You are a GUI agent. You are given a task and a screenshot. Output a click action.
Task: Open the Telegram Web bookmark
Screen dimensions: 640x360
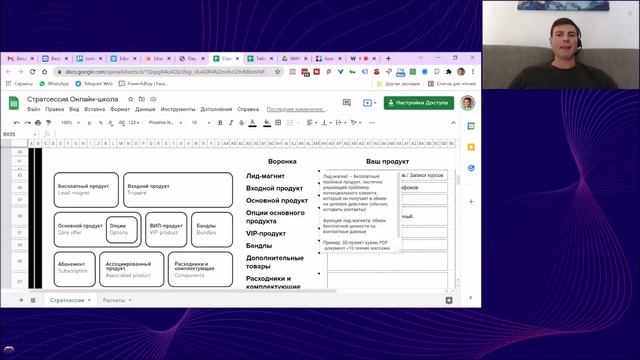pyautogui.click(x=94, y=83)
